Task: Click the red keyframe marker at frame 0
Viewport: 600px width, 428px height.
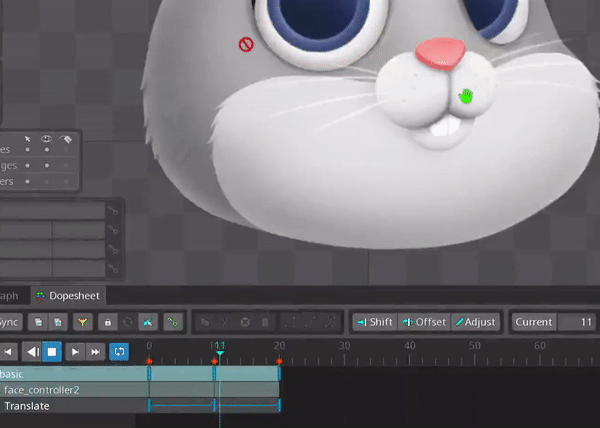Action: coord(149,361)
